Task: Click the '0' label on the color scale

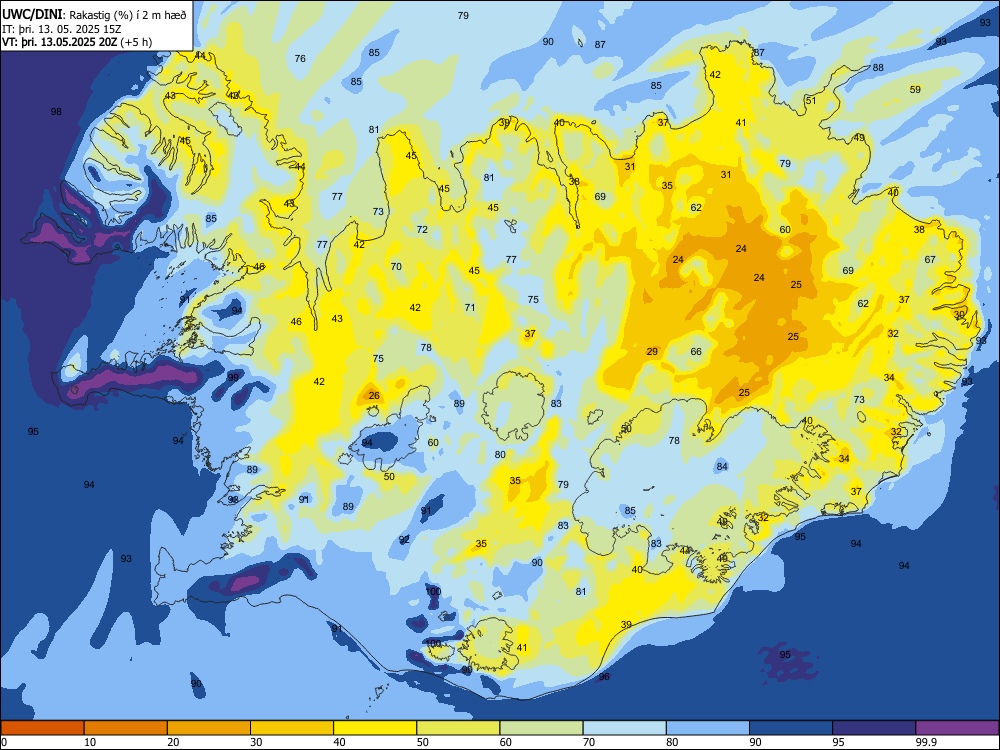Action: (x=4, y=742)
